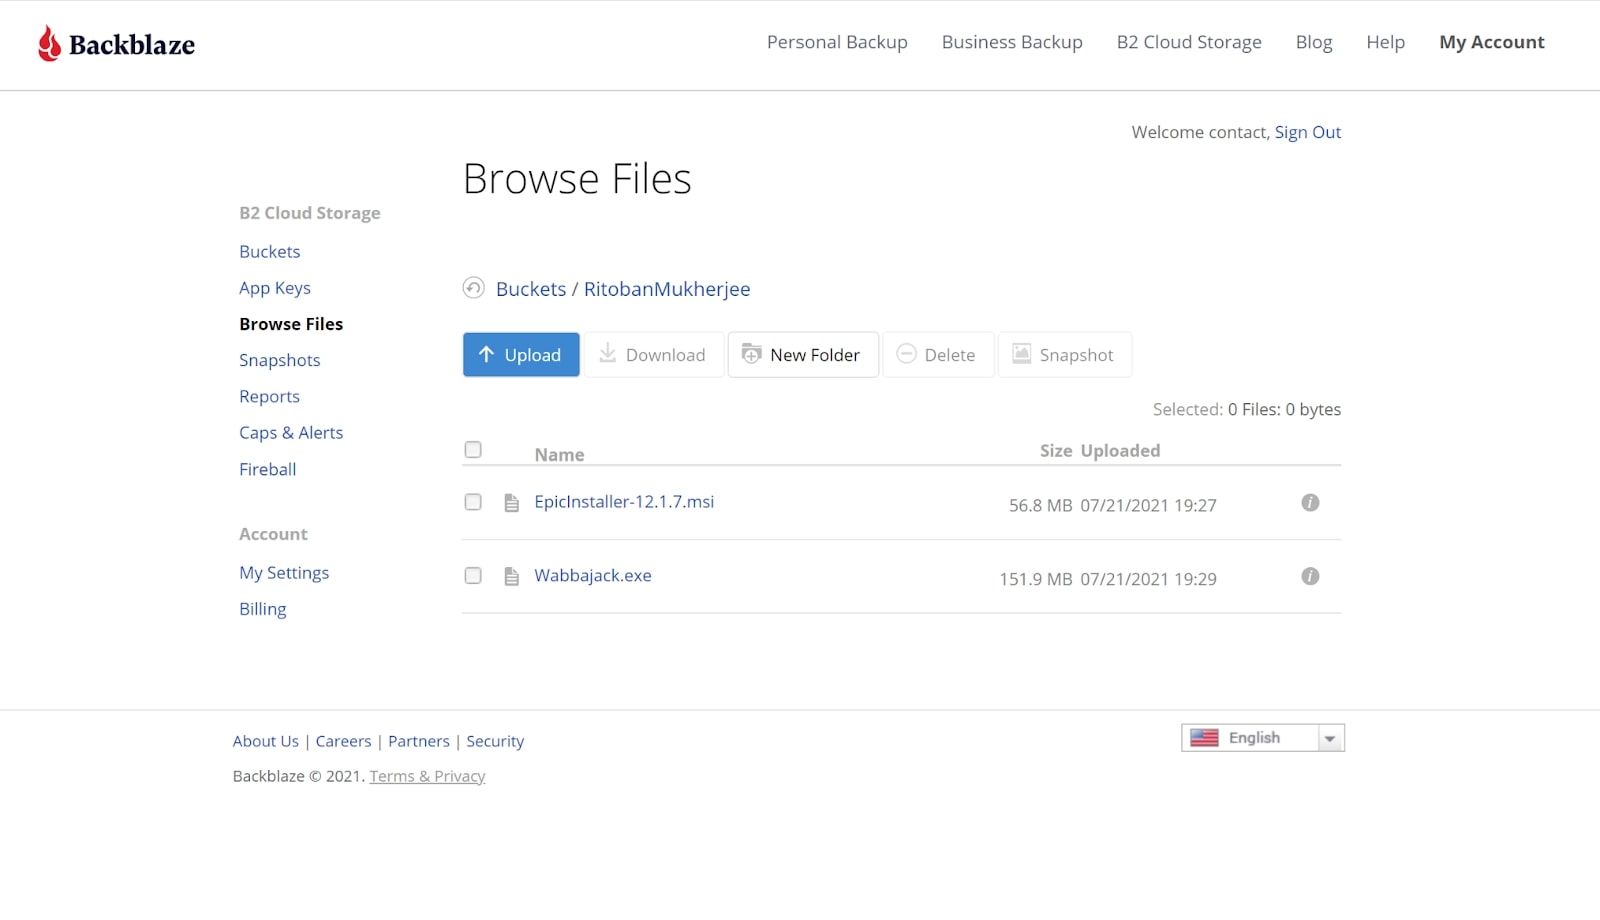
Task: Click the Backblaze flame logo
Action: coord(49,44)
